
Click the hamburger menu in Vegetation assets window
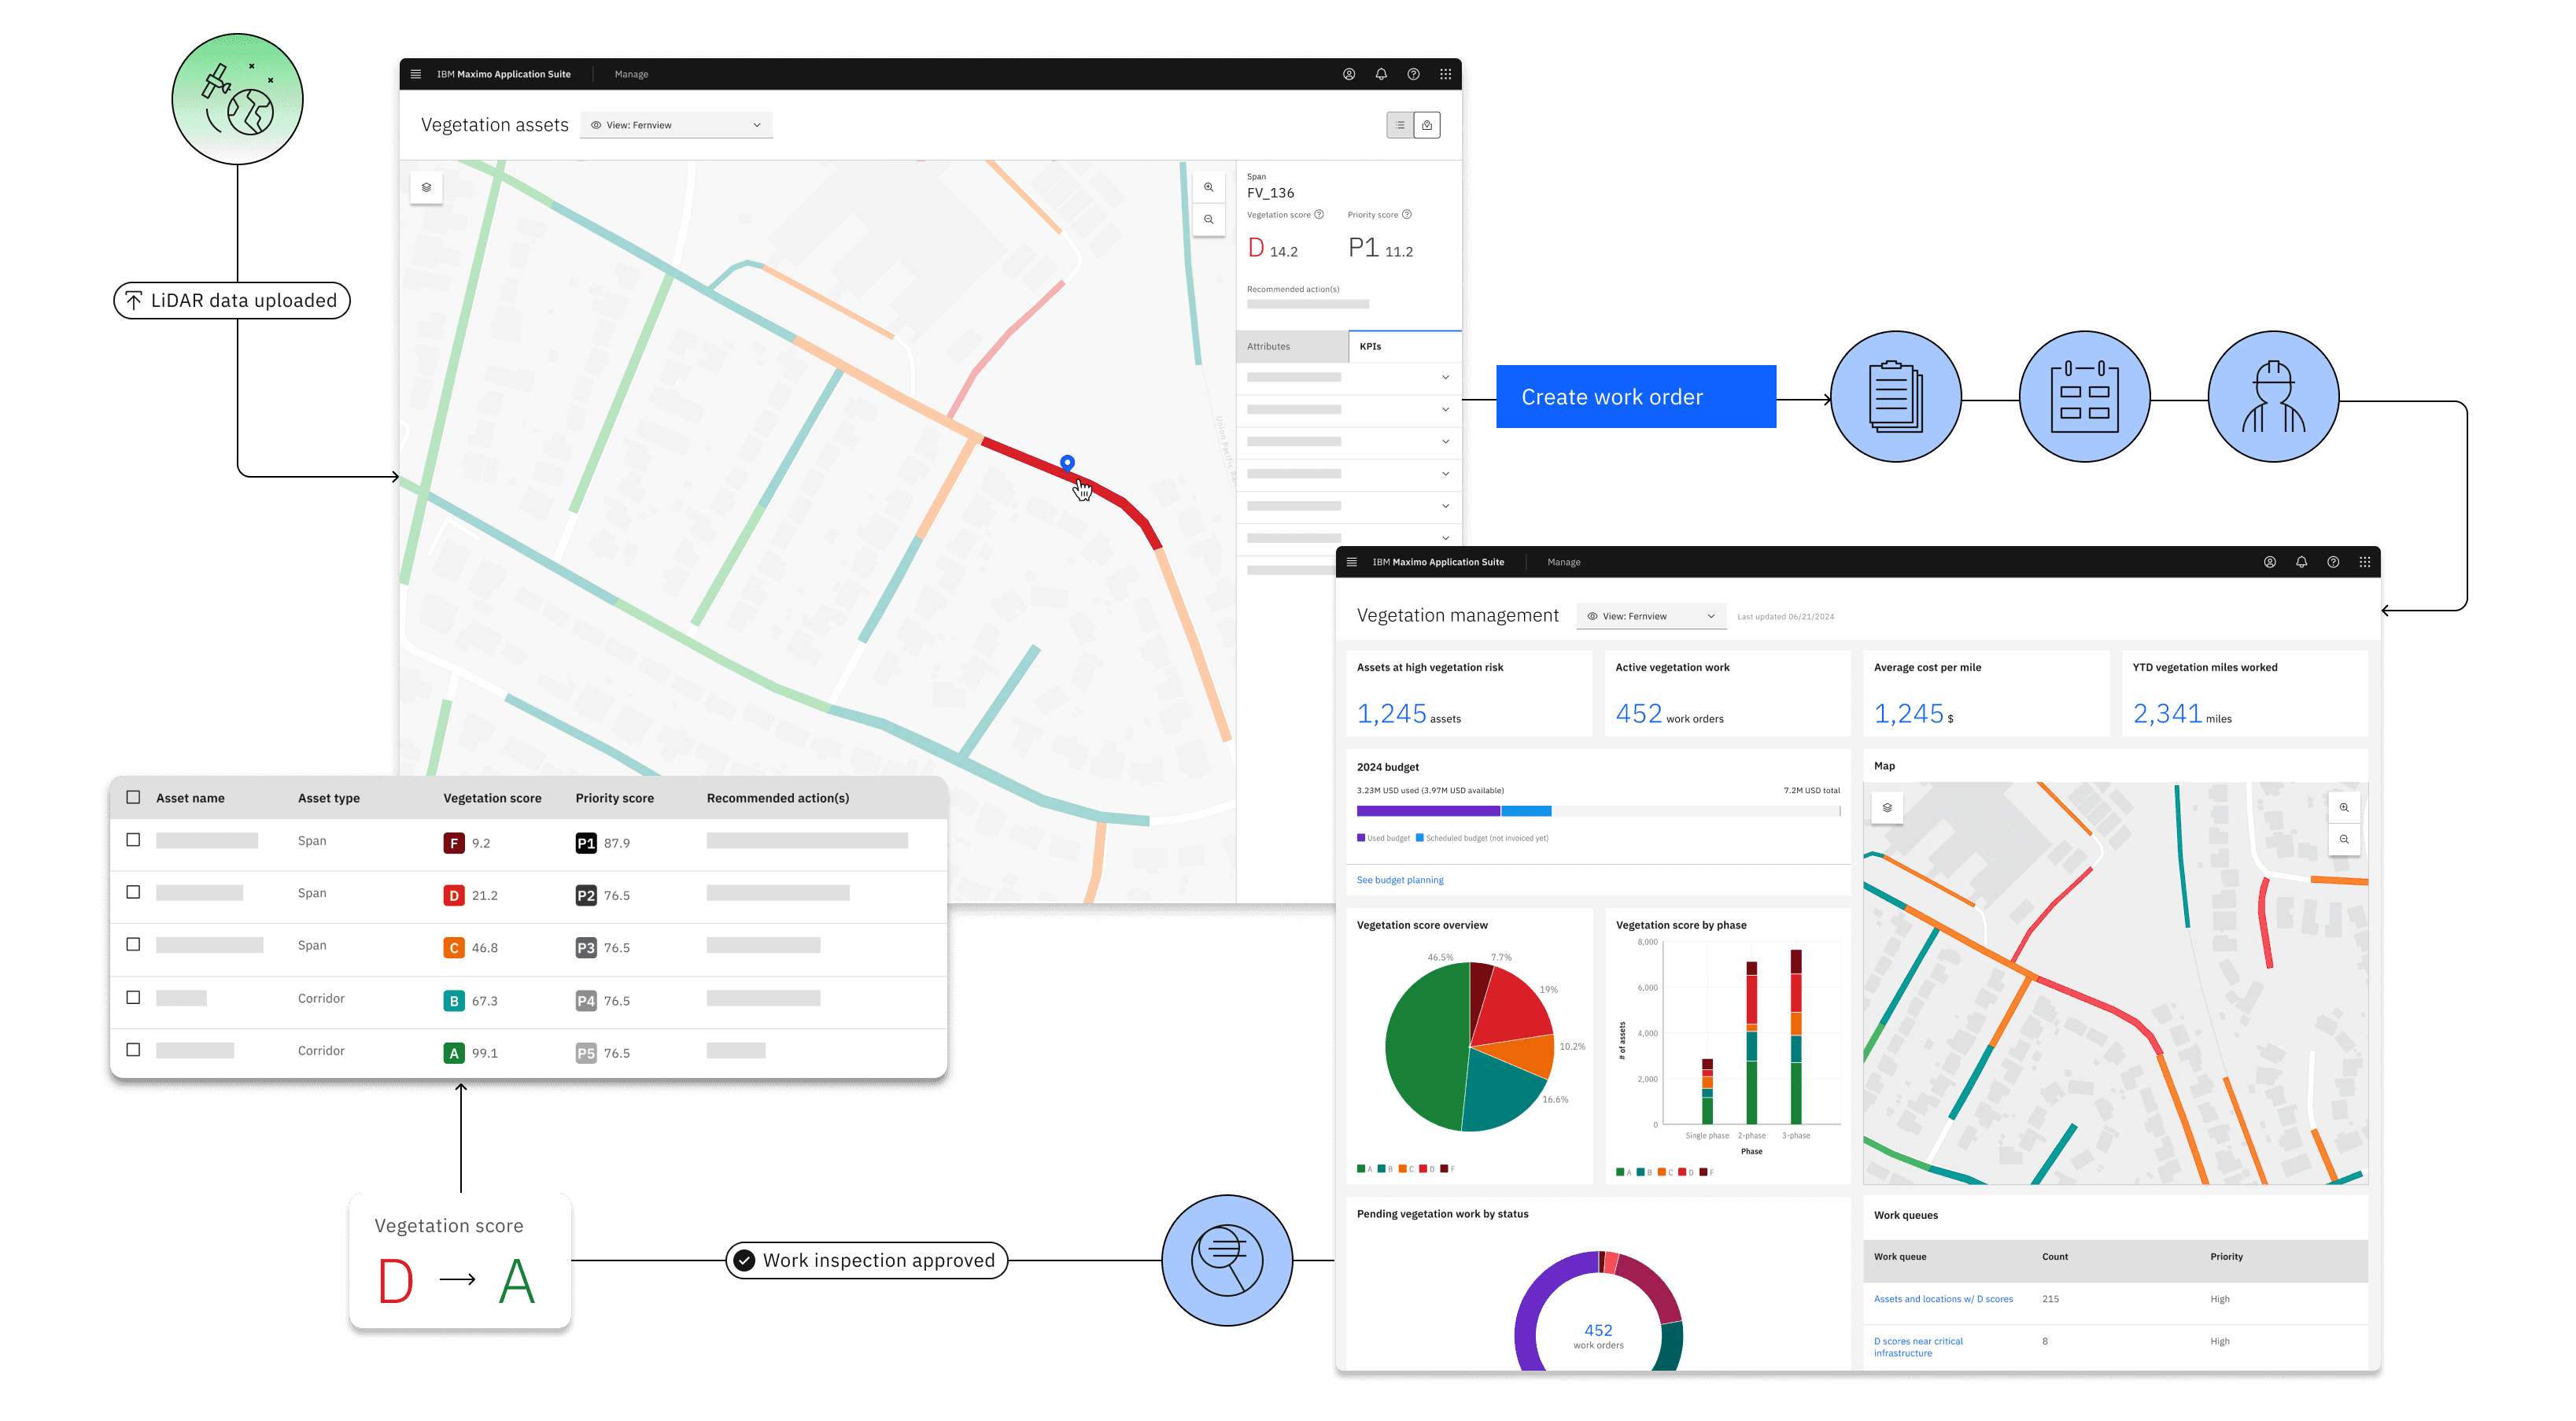point(416,74)
